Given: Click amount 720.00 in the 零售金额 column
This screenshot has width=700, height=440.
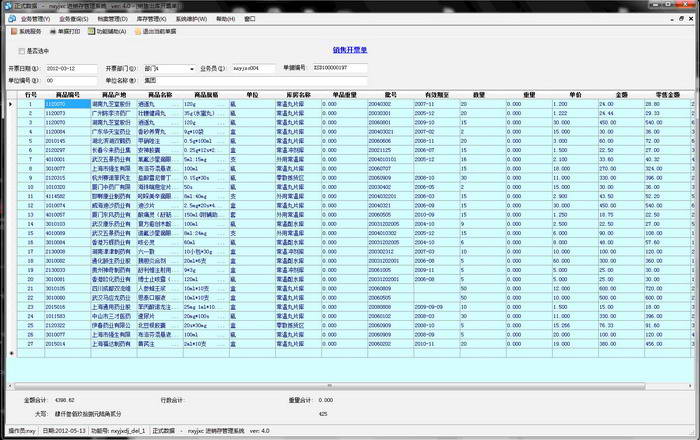Looking at the screenshot, I should point(667,289).
